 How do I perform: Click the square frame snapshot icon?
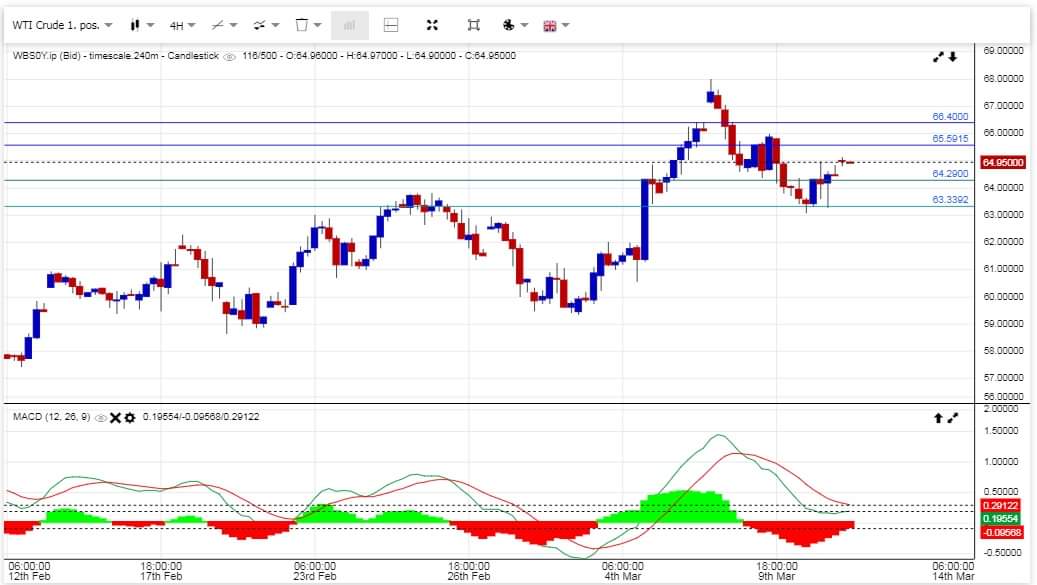[x=473, y=25]
